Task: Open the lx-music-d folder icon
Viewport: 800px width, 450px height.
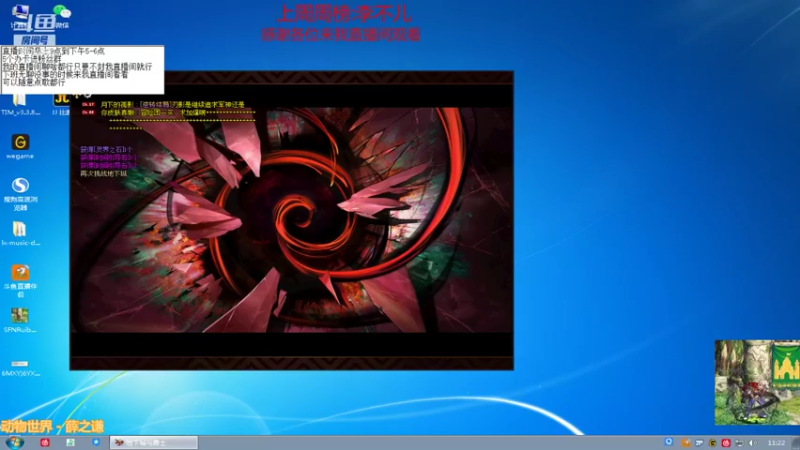Action: pyautogui.click(x=20, y=234)
